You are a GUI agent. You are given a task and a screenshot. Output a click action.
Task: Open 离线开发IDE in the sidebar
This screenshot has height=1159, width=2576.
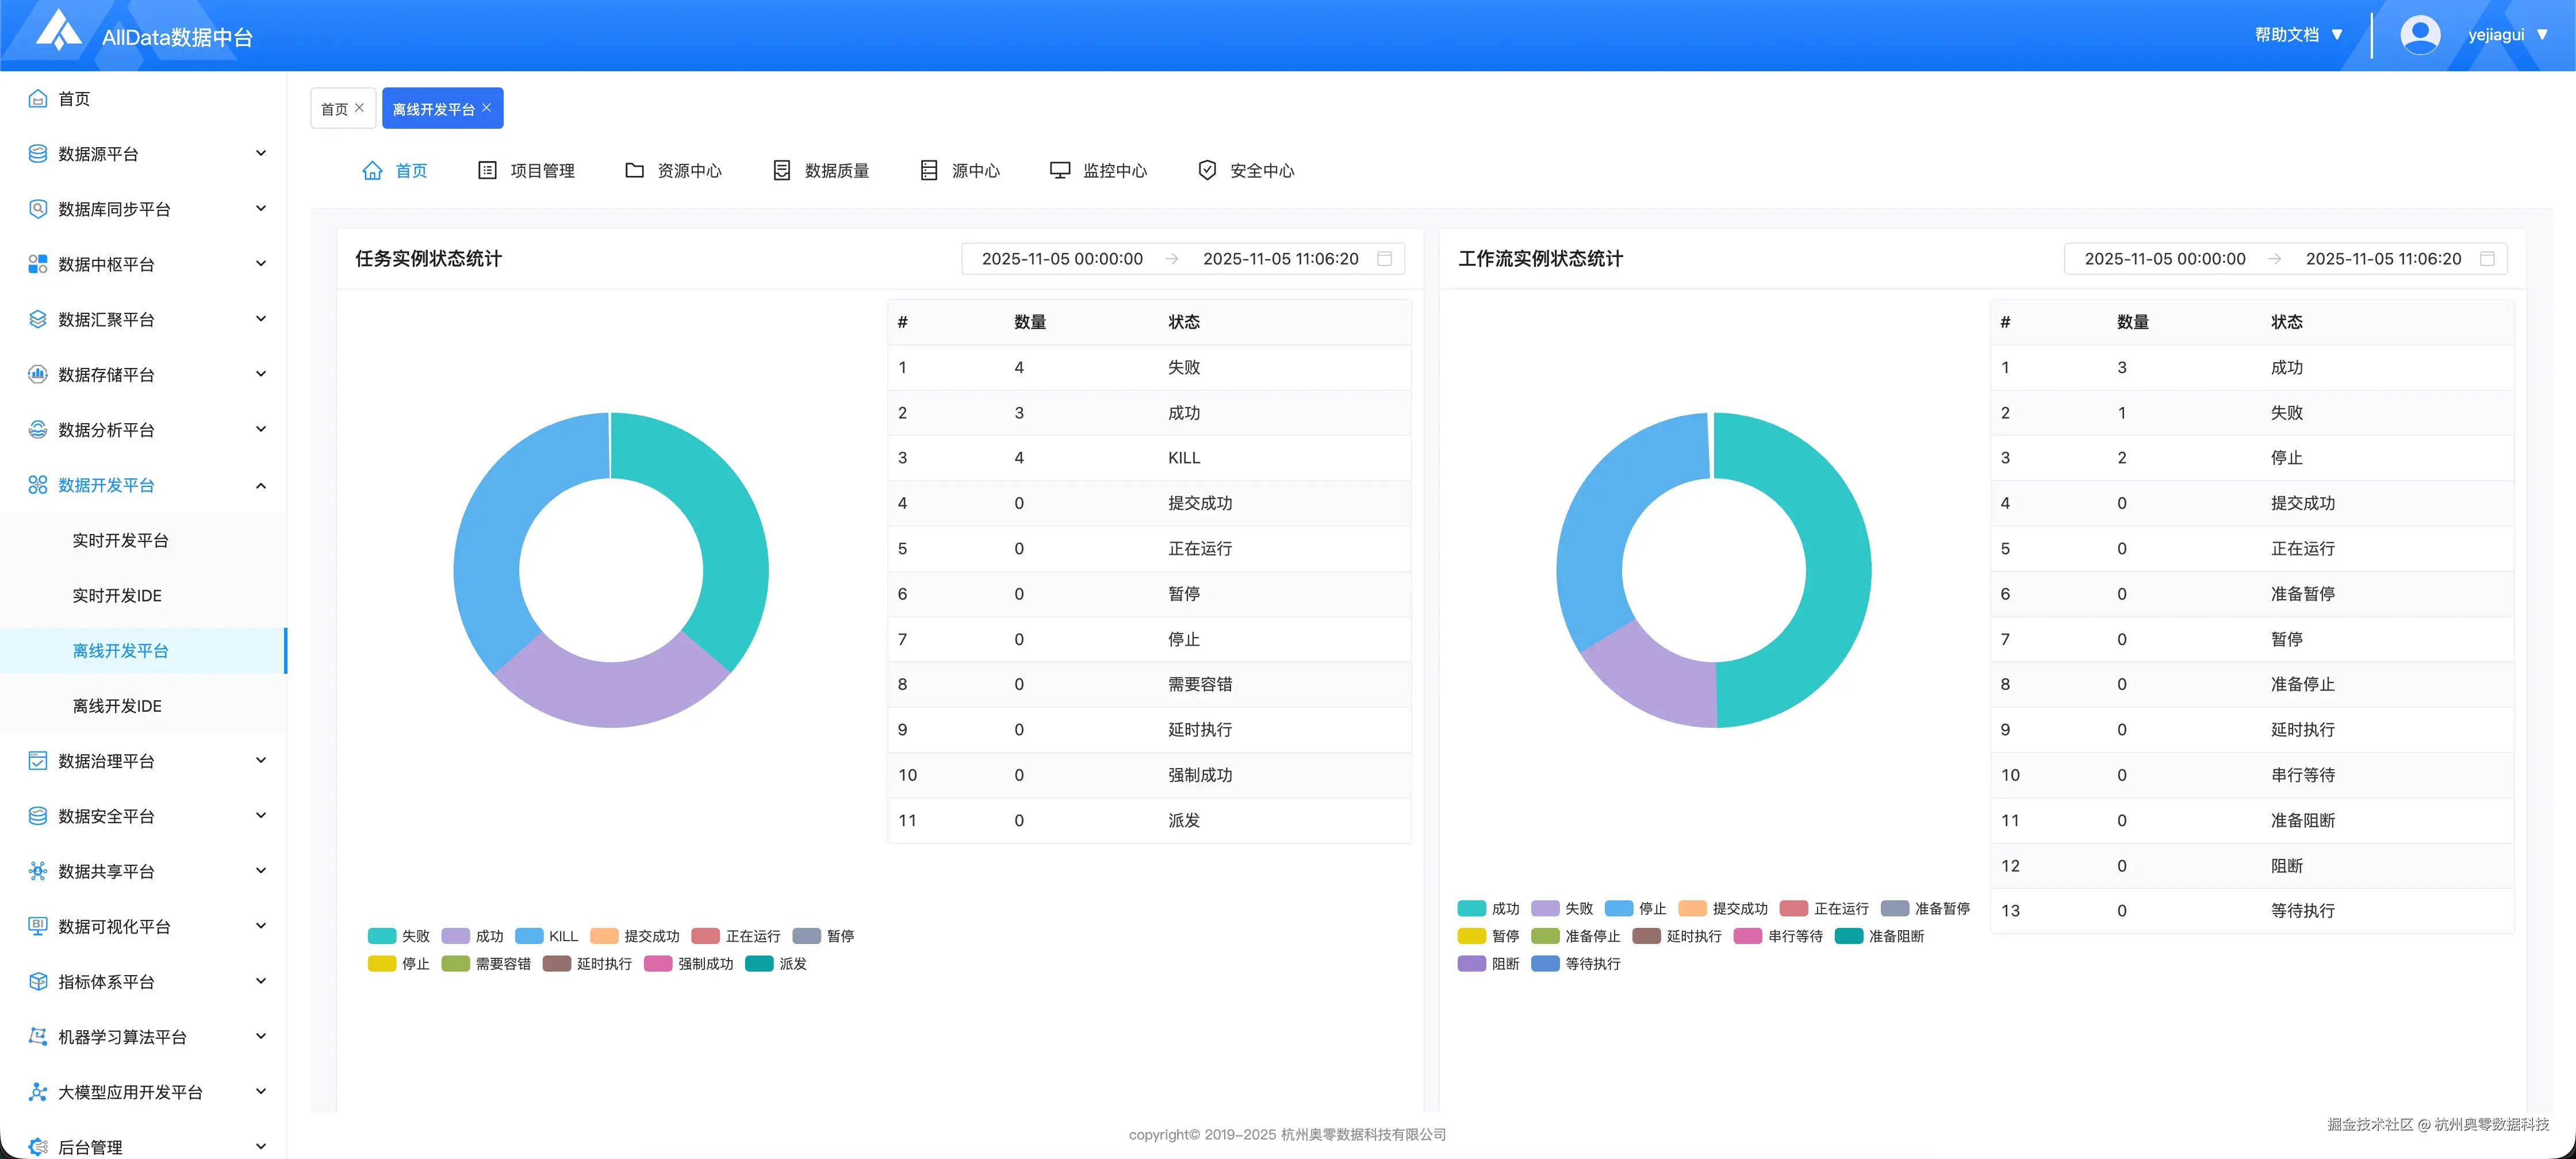[117, 706]
